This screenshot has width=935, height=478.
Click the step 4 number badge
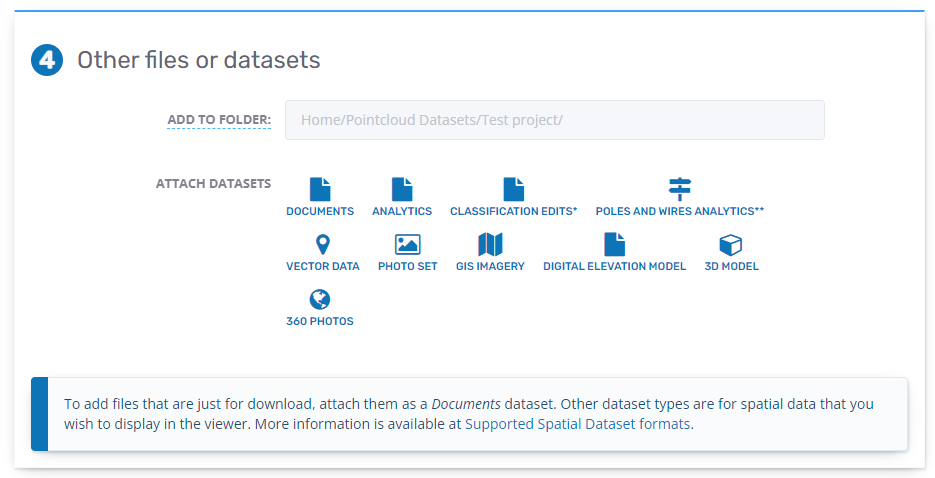[x=46, y=60]
